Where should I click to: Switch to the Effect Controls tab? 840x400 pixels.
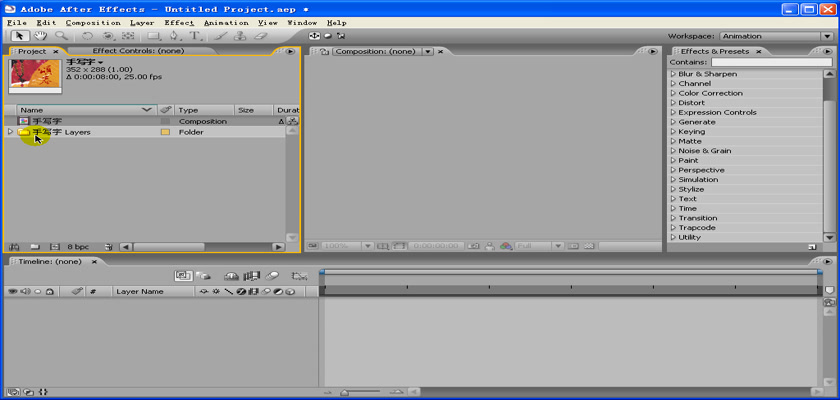click(138, 51)
